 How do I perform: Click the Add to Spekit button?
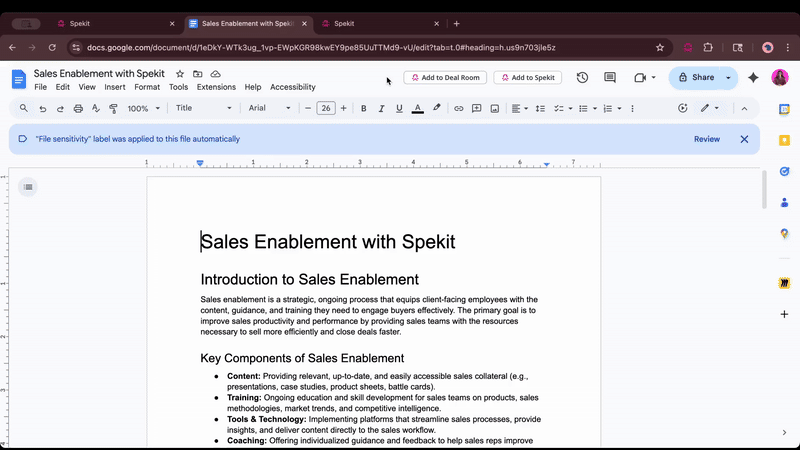pos(527,77)
